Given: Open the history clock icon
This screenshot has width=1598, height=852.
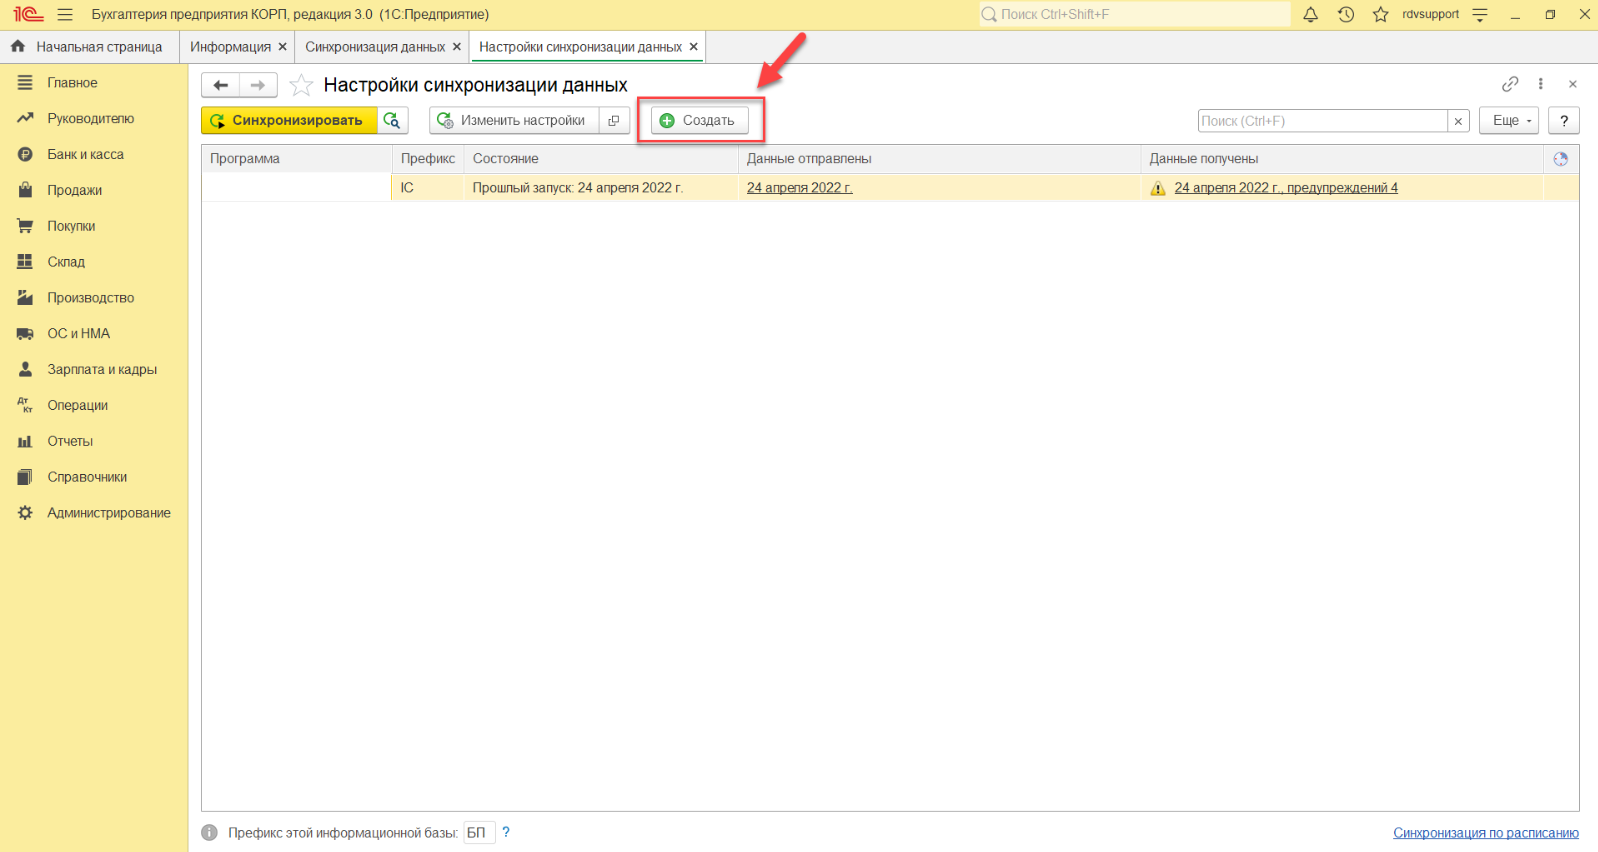Looking at the screenshot, I should point(1346,15).
